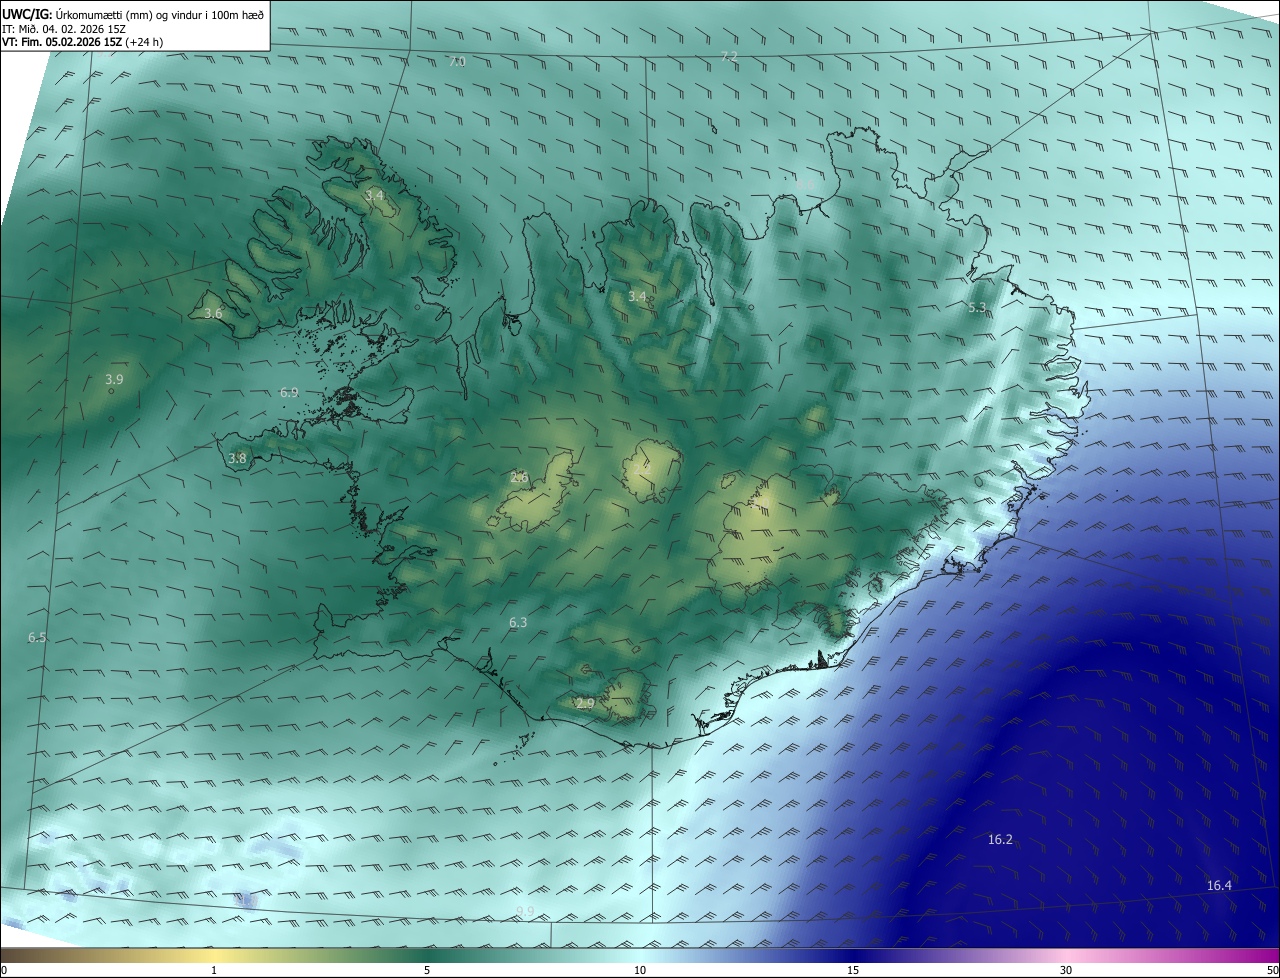Viewport: 1280px width, 978px height.
Task: Click the color scale label 5
Action: click(427, 970)
